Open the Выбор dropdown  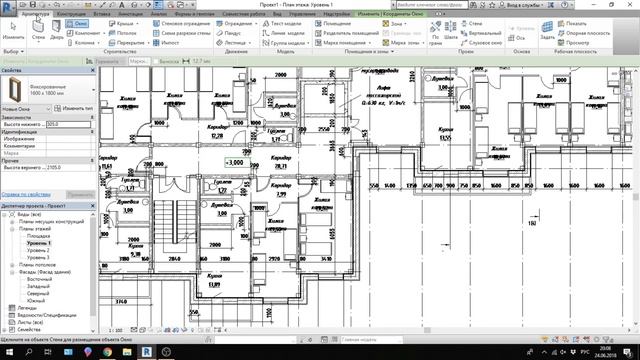(13, 52)
